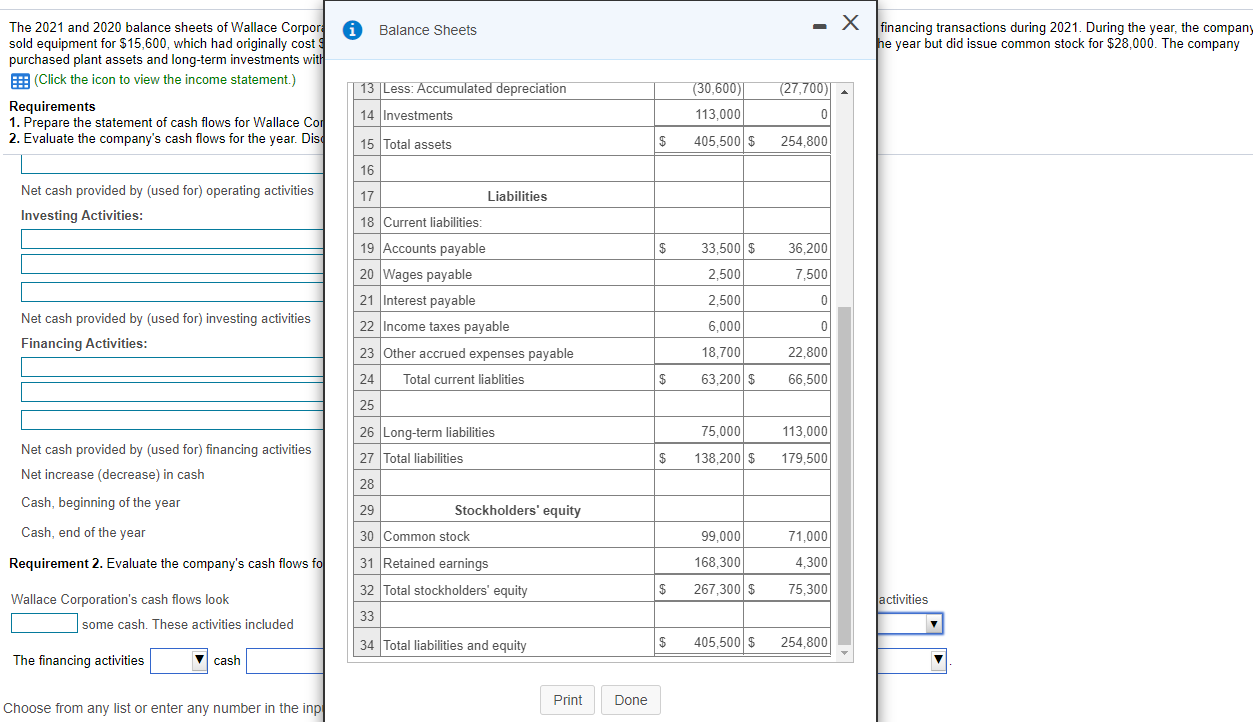Open the financing activities dropdown
The image size is (1253, 722).
point(178,660)
